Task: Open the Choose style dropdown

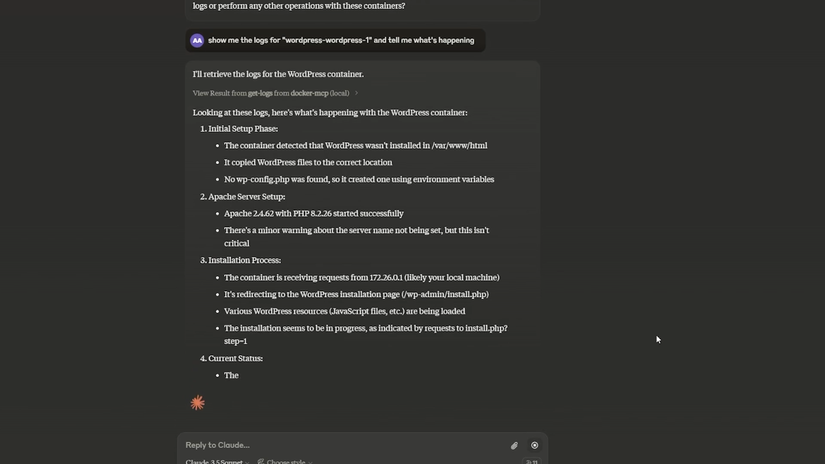Action: 289,462
